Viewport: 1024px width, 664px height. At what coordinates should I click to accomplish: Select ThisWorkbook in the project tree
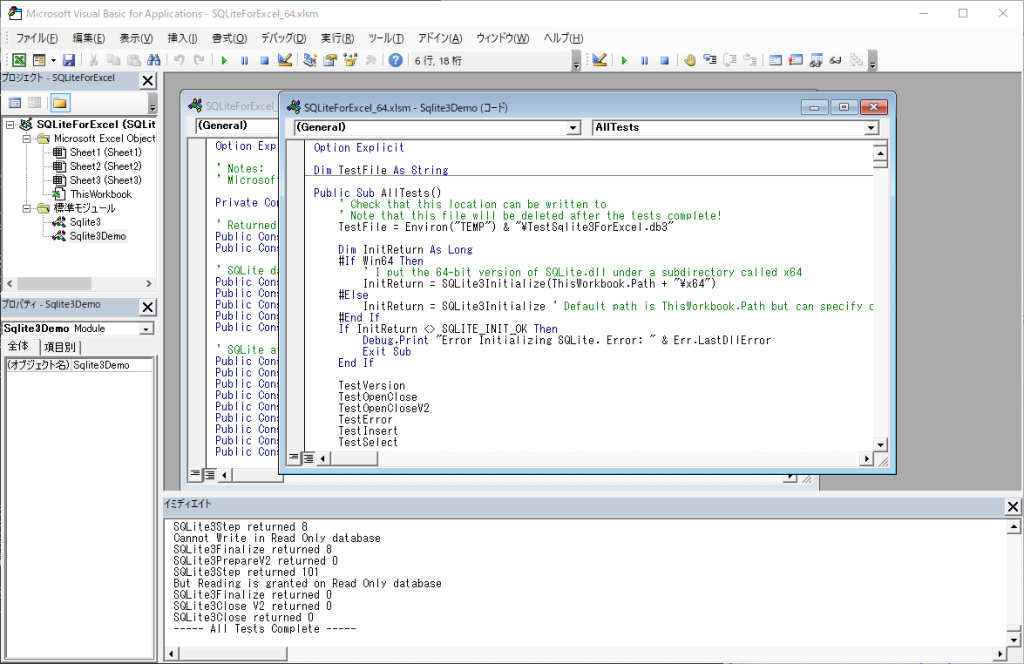tap(101, 194)
